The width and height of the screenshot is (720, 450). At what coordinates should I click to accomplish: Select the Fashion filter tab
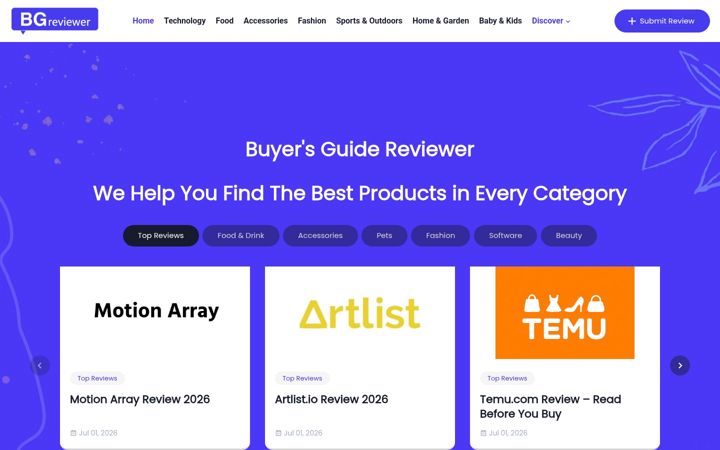coord(440,236)
